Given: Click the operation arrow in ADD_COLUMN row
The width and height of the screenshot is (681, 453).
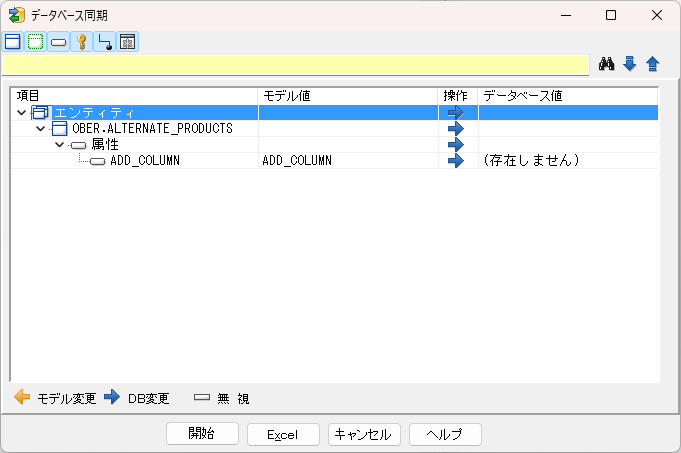Looking at the screenshot, I should 456,160.
